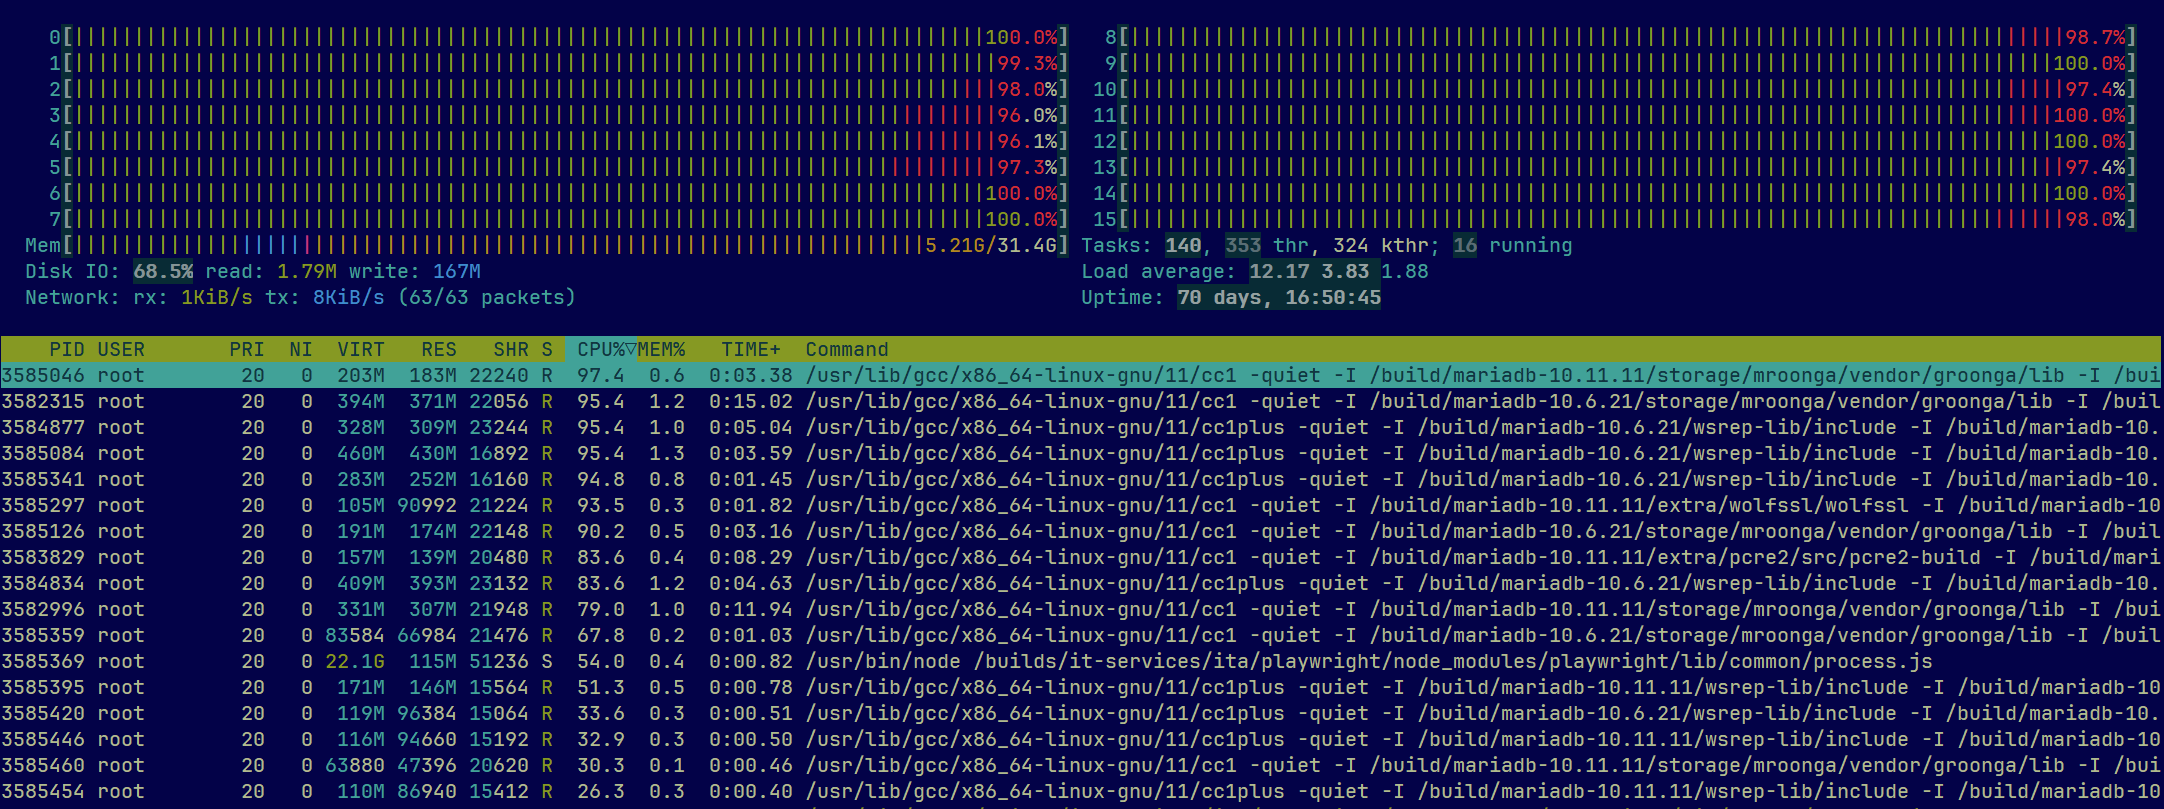The width and height of the screenshot is (2164, 809).
Task: Click the pcre2-build cc1 command text
Action: (x=1483, y=557)
